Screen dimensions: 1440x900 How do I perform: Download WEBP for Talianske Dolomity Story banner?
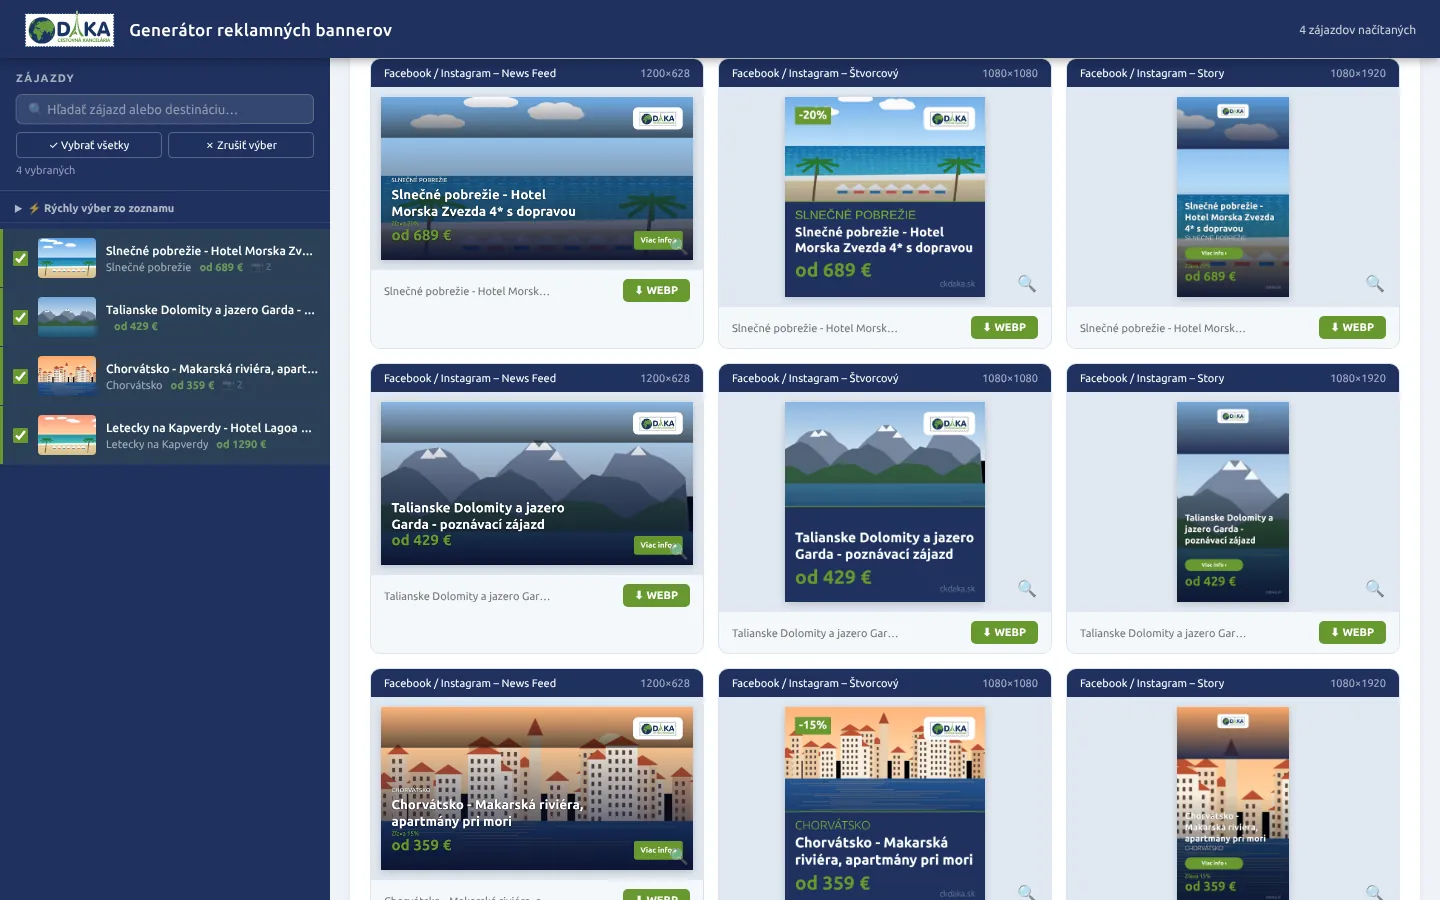click(1352, 632)
